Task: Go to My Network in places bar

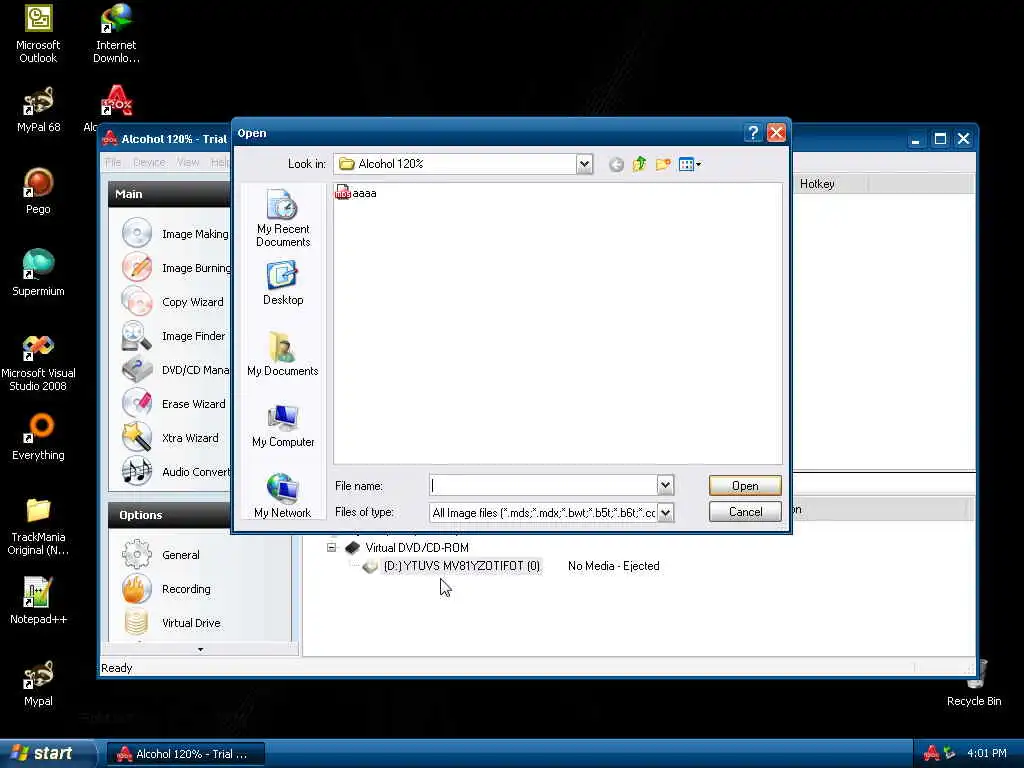Action: click(283, 496)
